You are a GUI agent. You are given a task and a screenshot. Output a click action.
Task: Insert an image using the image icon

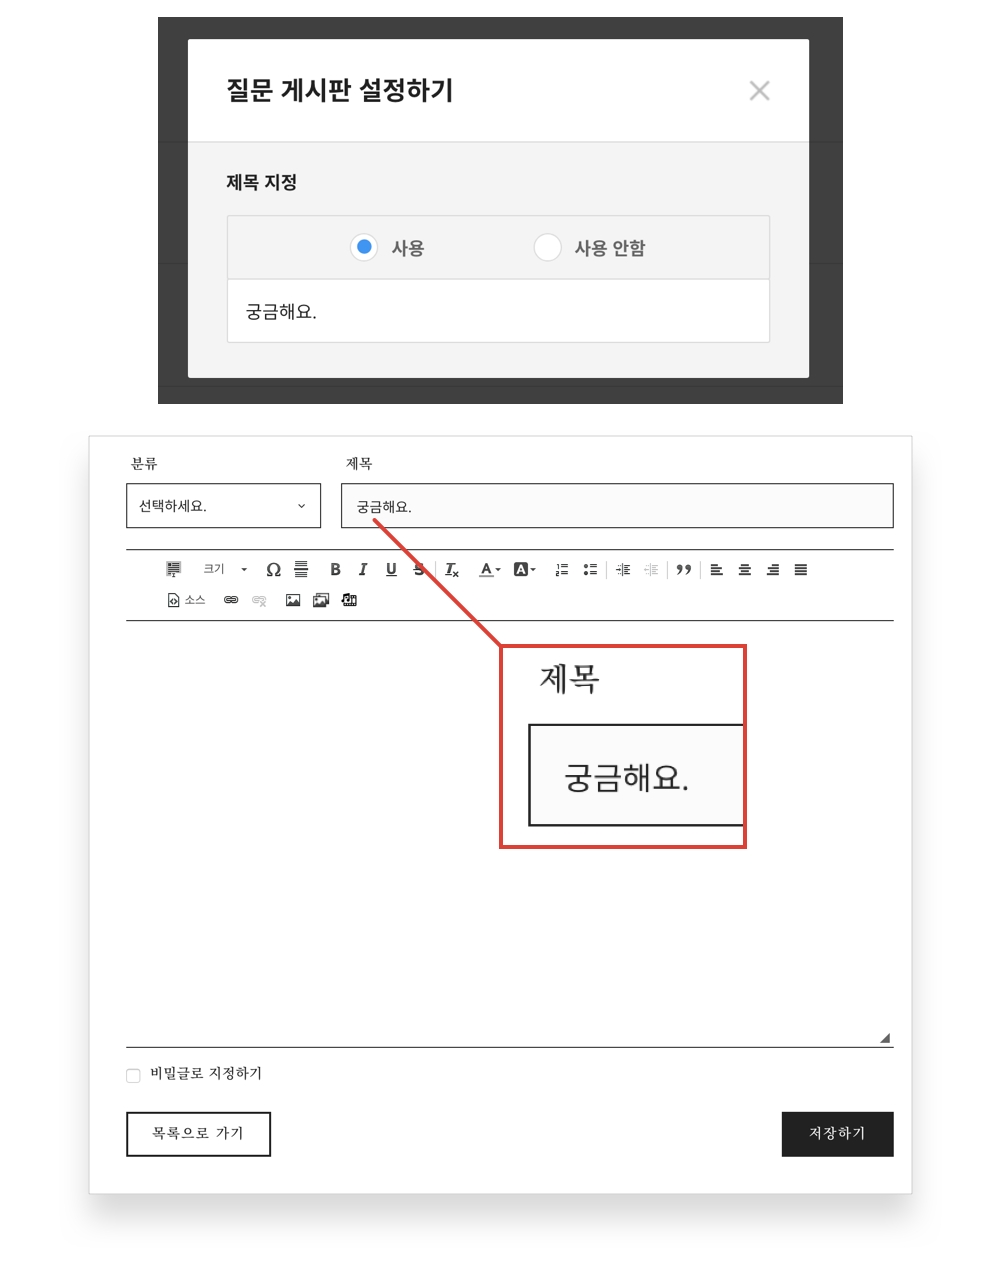(293, 600)
